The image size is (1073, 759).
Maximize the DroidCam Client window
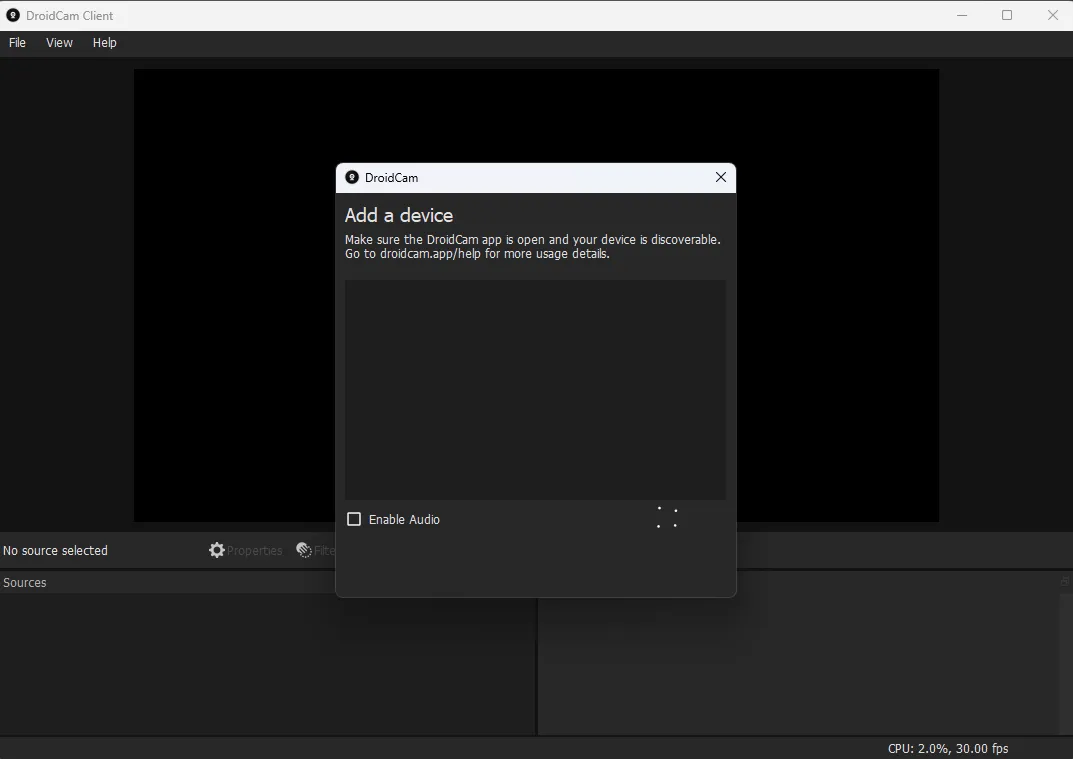coord(1007,15)
